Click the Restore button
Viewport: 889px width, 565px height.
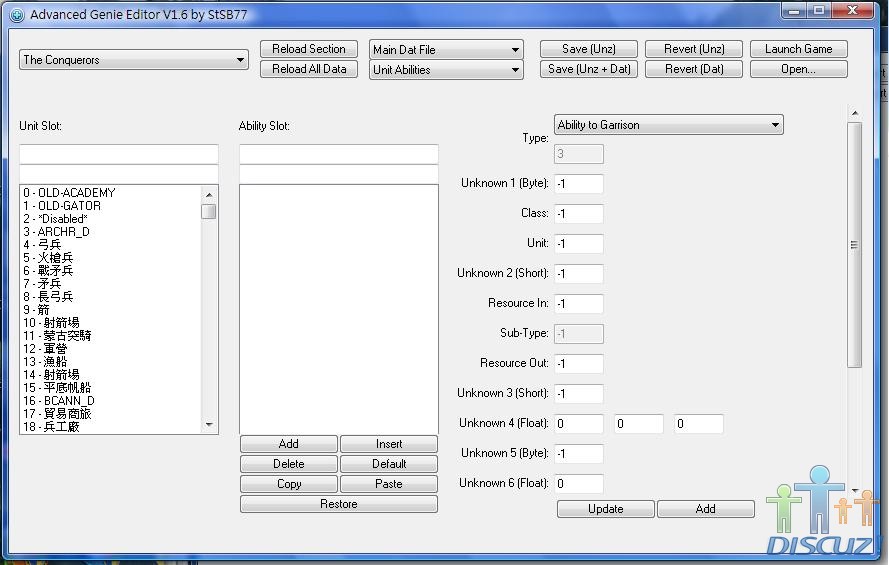tap(338, 504)
